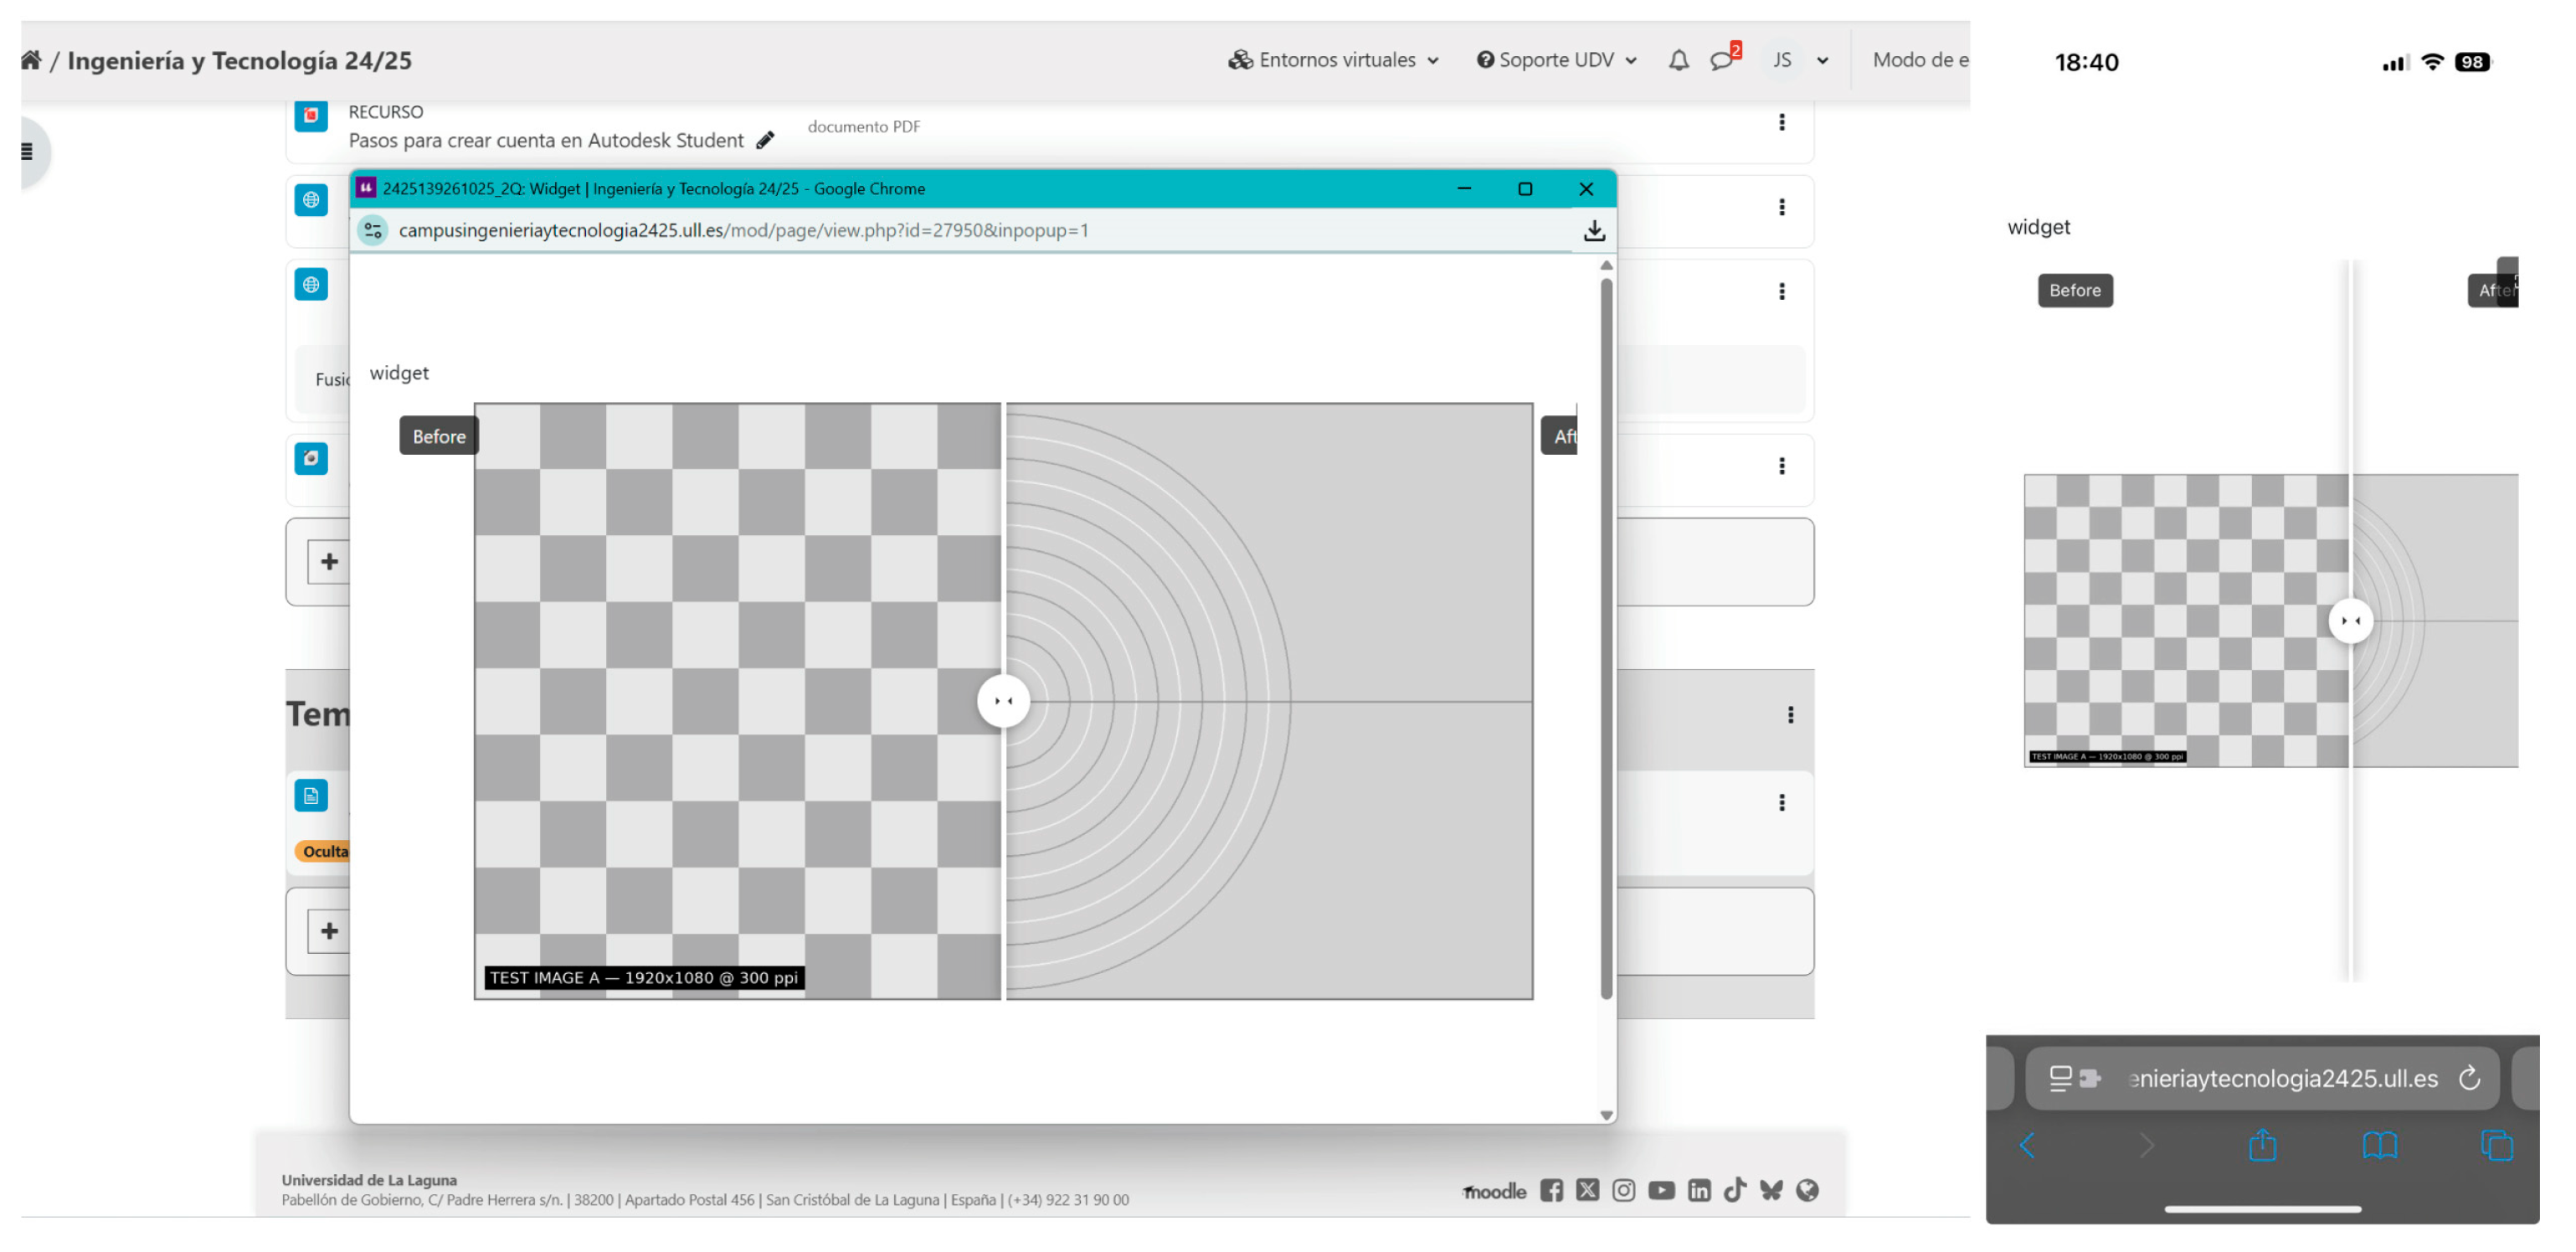Click Safari share icon on phone
2576x1252 pixels.
coord(2262,1145)
